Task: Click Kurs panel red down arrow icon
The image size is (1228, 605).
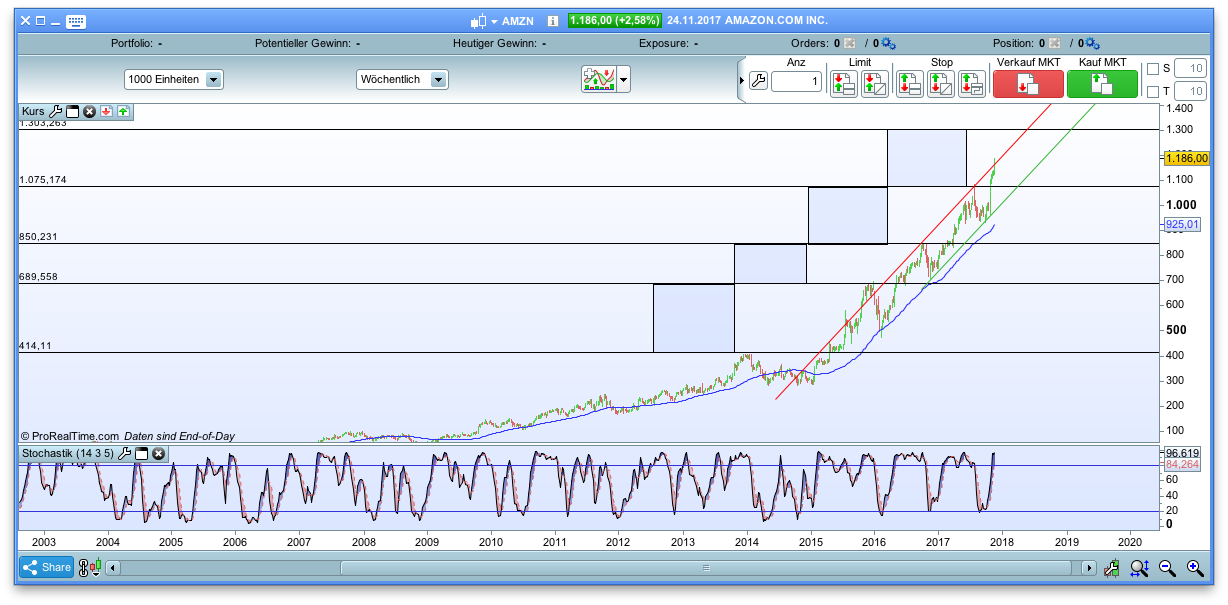Action: click(x=106, y=111)
